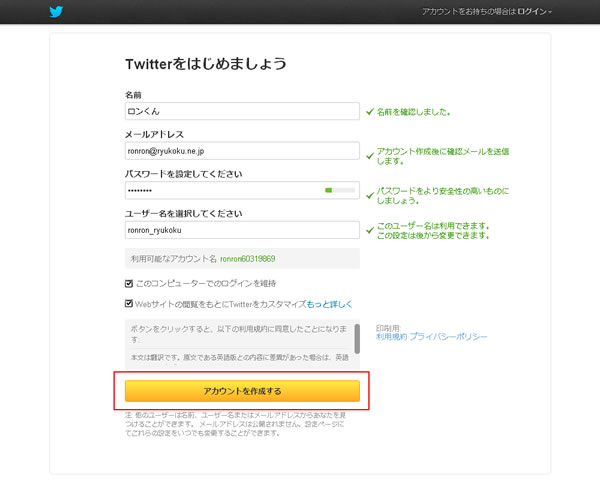Focus the 名前 input field
Viewport: 600px width, 492px height.
[242, 111]
